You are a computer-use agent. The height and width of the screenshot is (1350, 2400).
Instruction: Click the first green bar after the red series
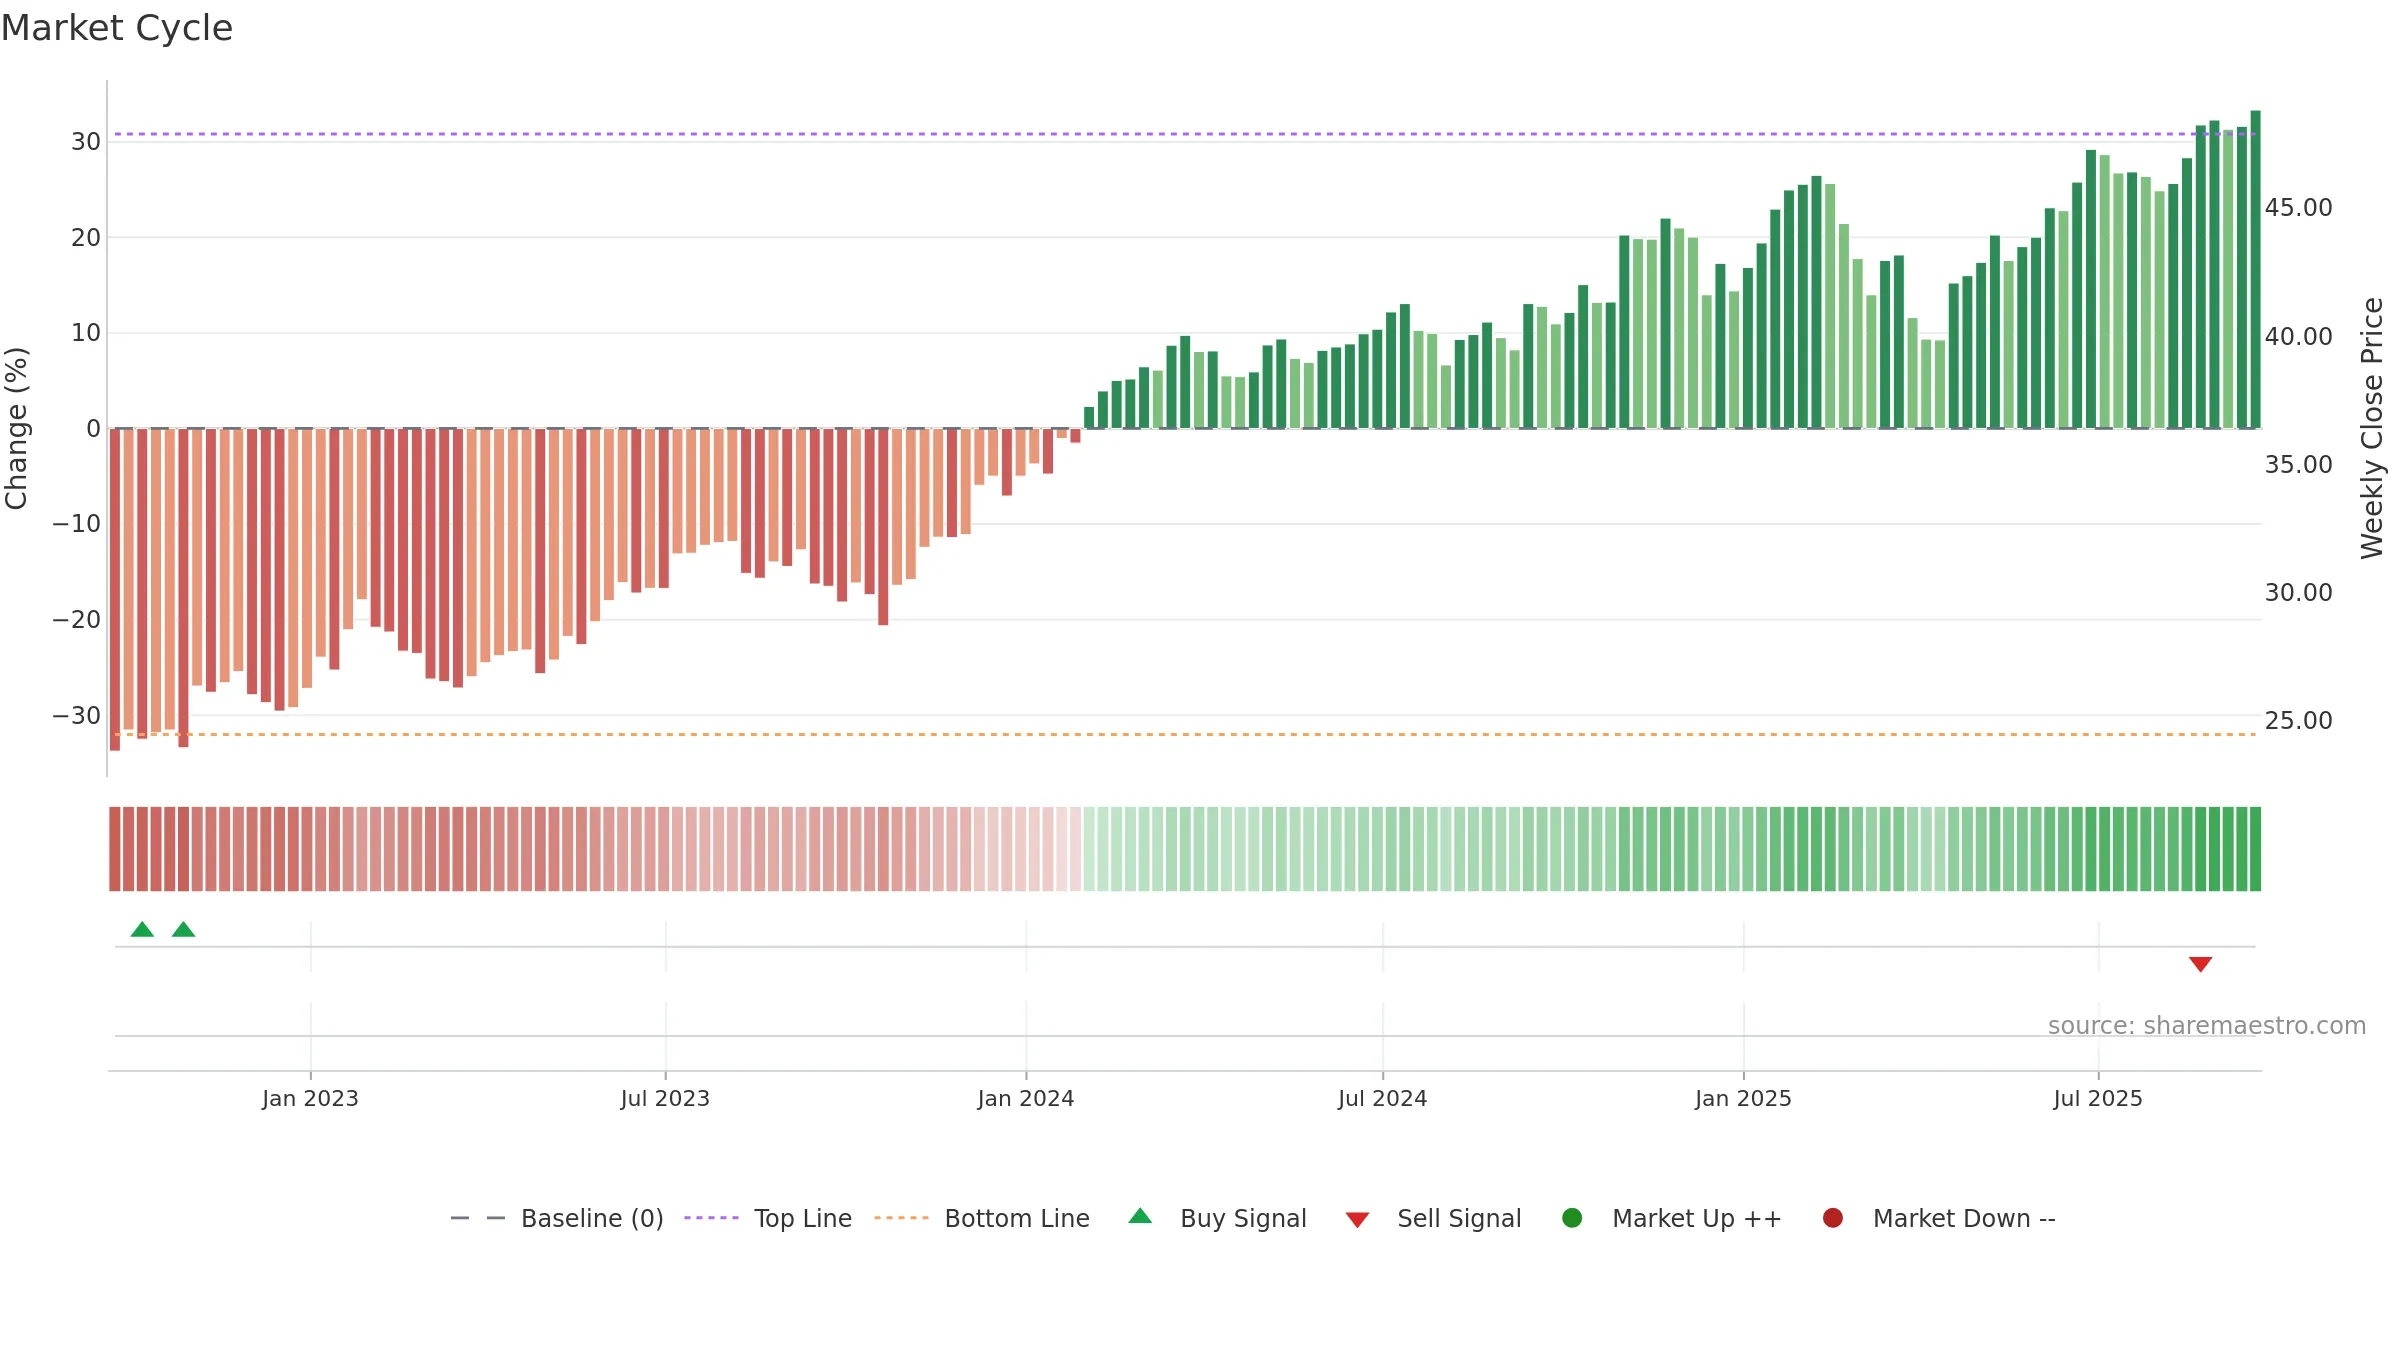point(1089,418)
